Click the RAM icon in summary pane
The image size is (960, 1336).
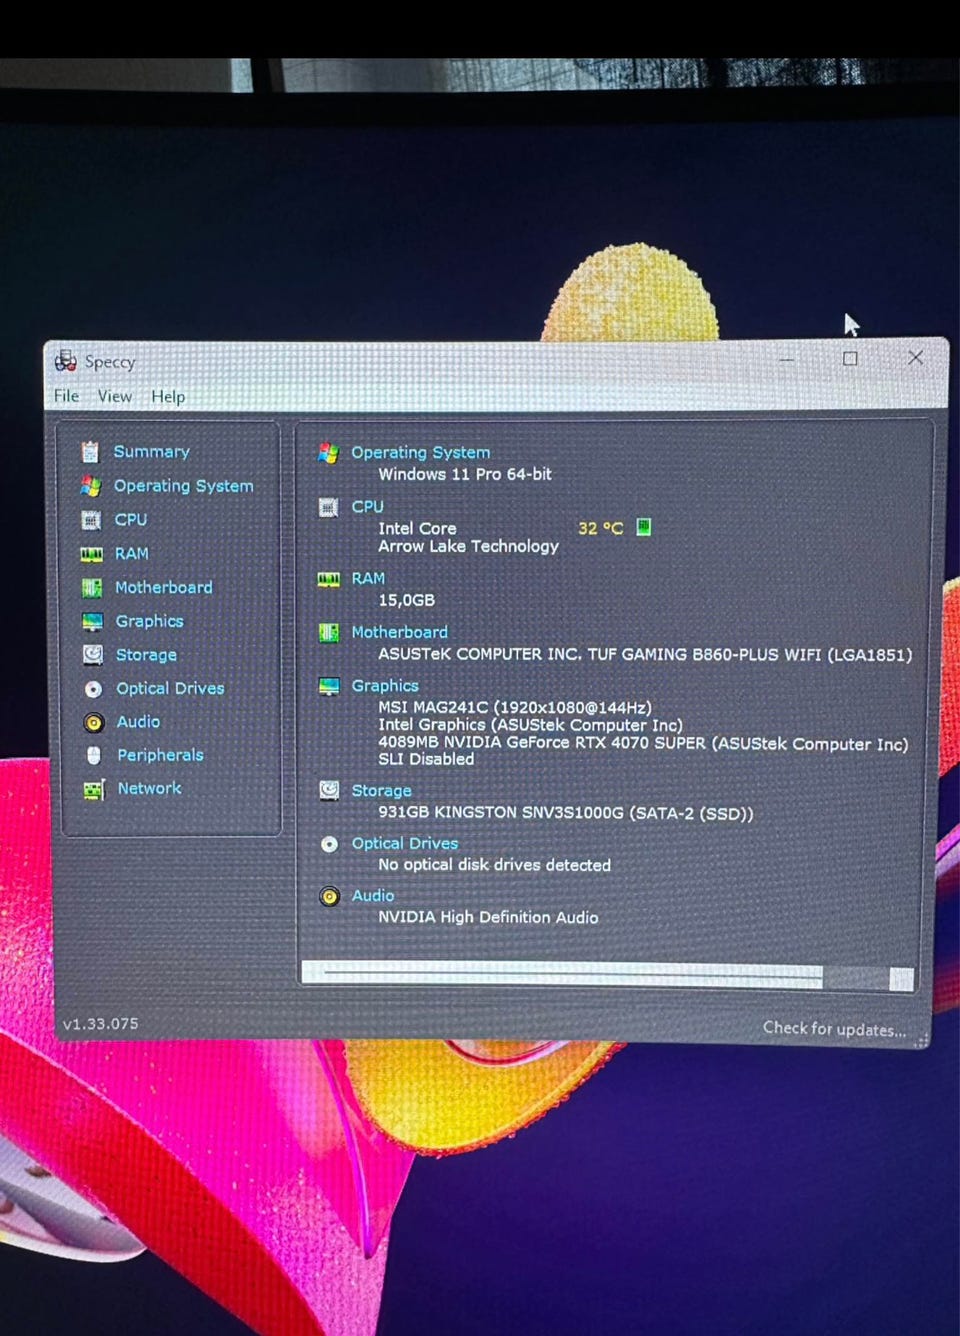click(329, 579)
